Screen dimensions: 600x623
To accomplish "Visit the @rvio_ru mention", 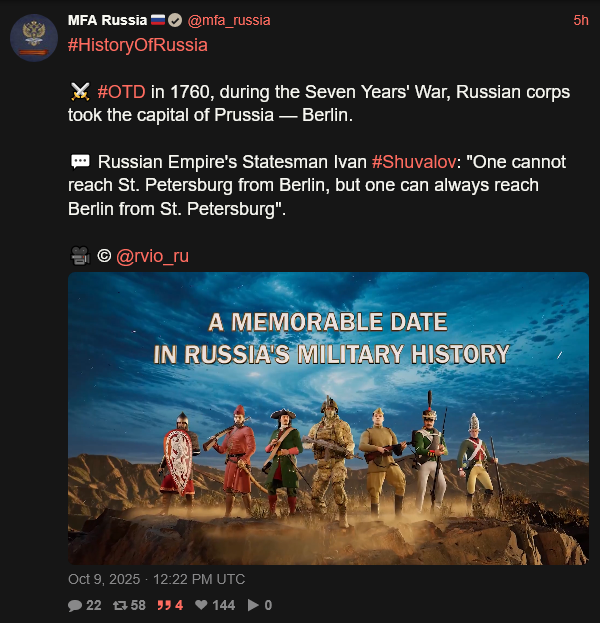I will (x=152, y=256).
